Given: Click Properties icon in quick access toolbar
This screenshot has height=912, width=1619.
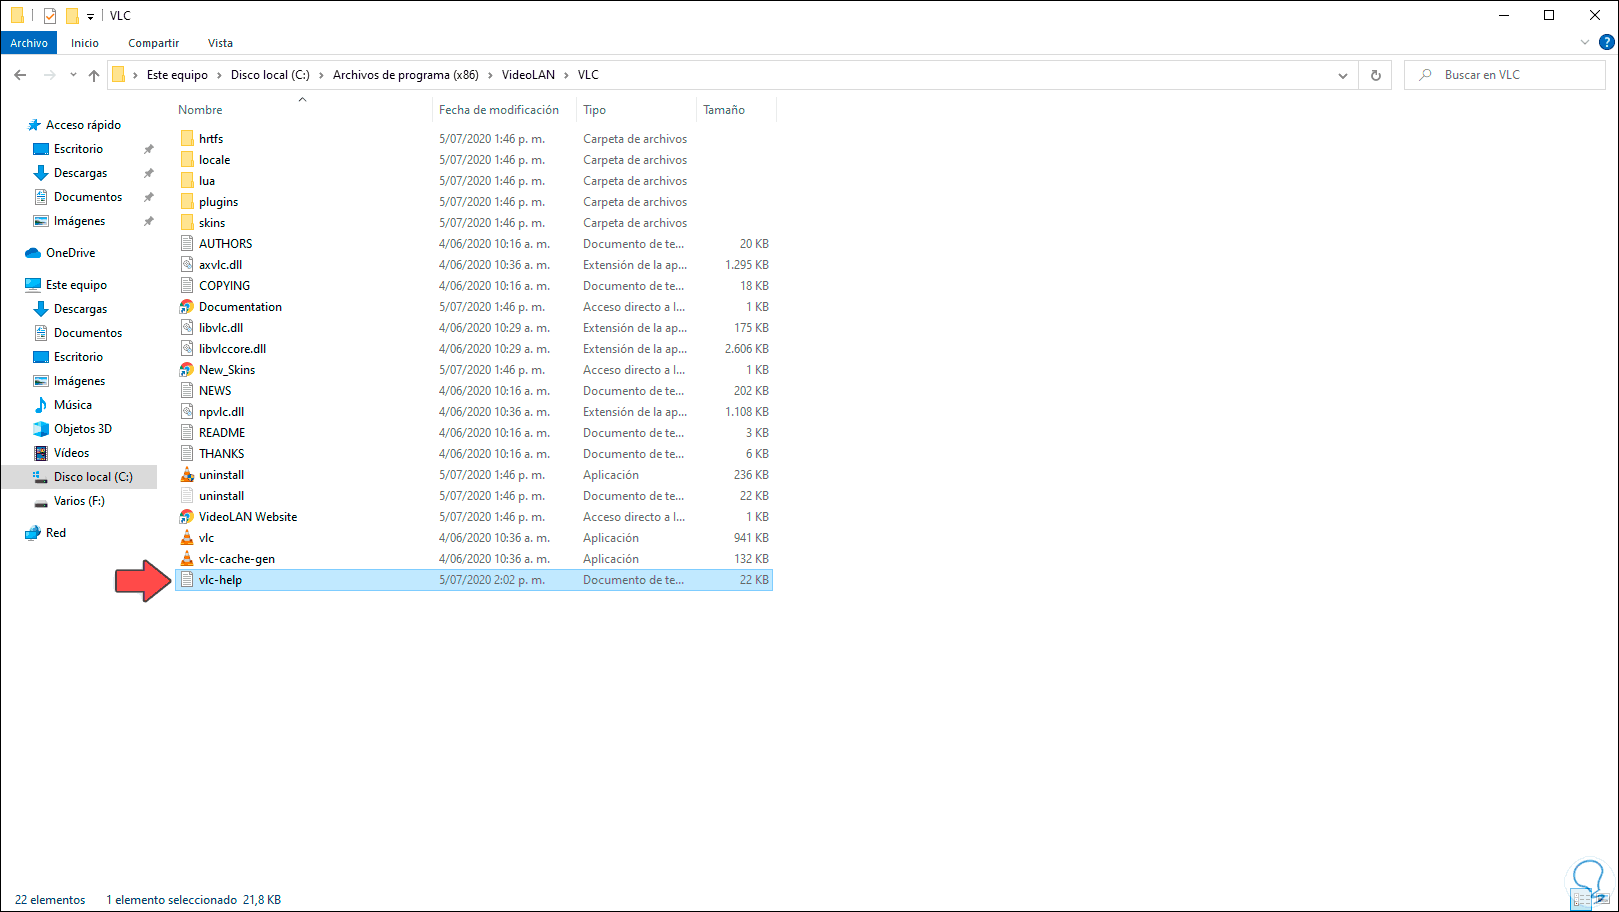Looking at the screenshot, I should 50,16.
